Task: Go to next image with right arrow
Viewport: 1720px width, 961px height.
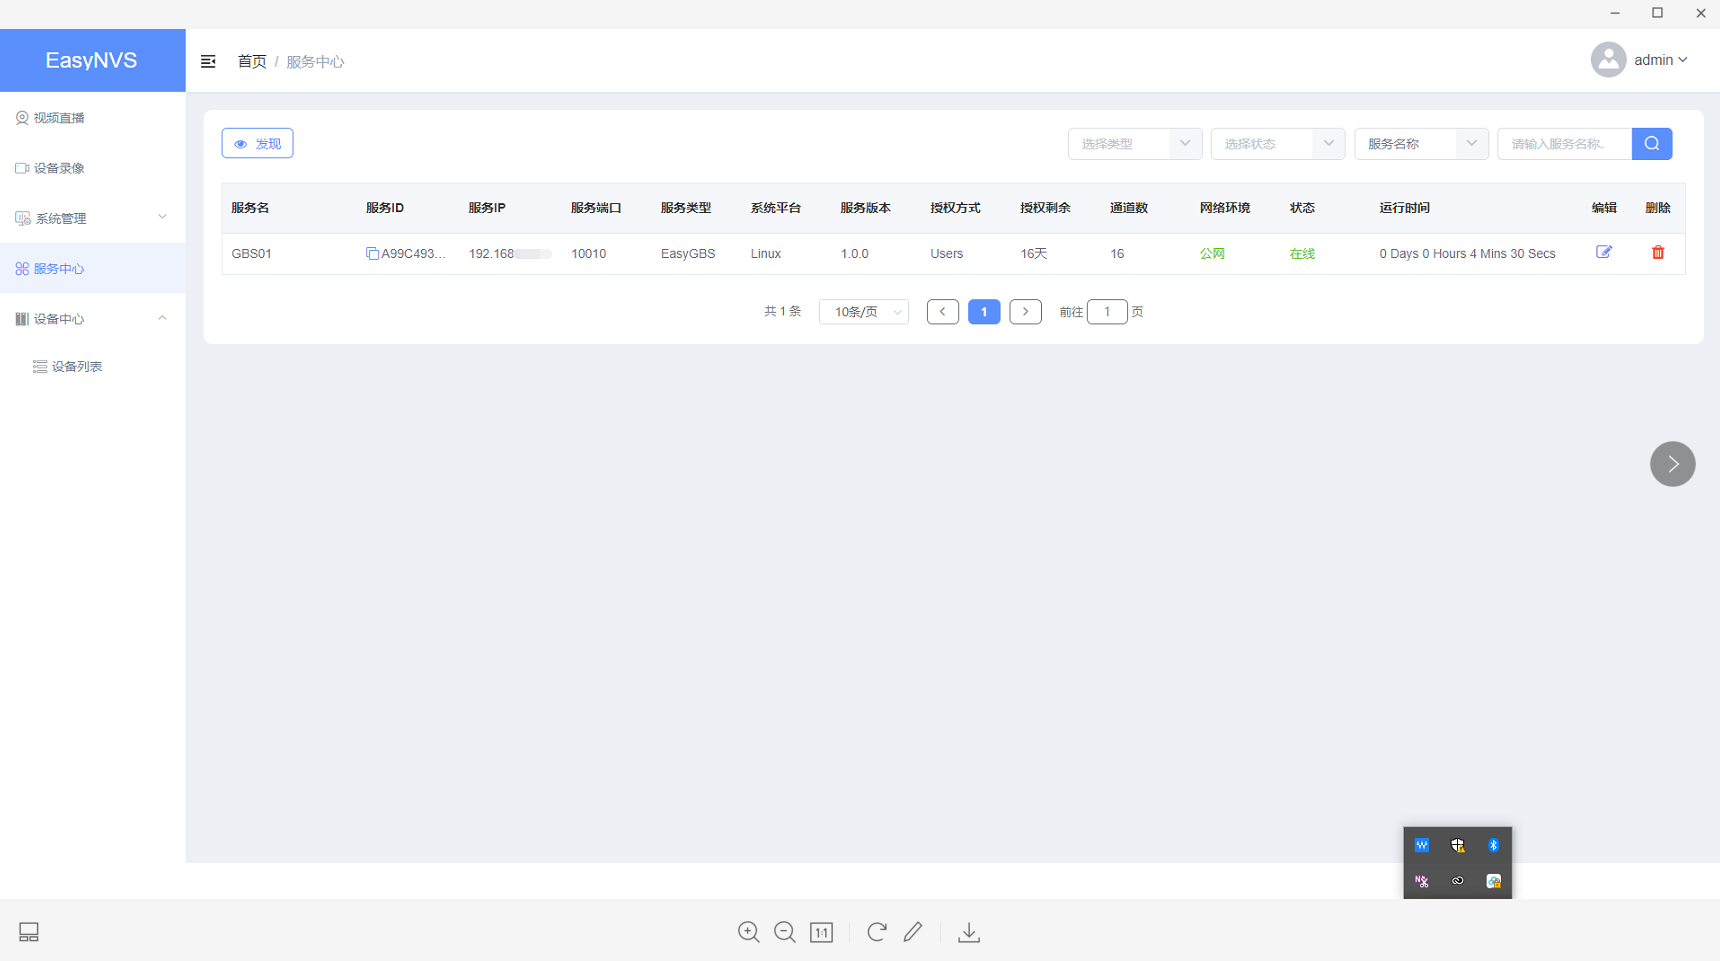Action: point(1673,464)
